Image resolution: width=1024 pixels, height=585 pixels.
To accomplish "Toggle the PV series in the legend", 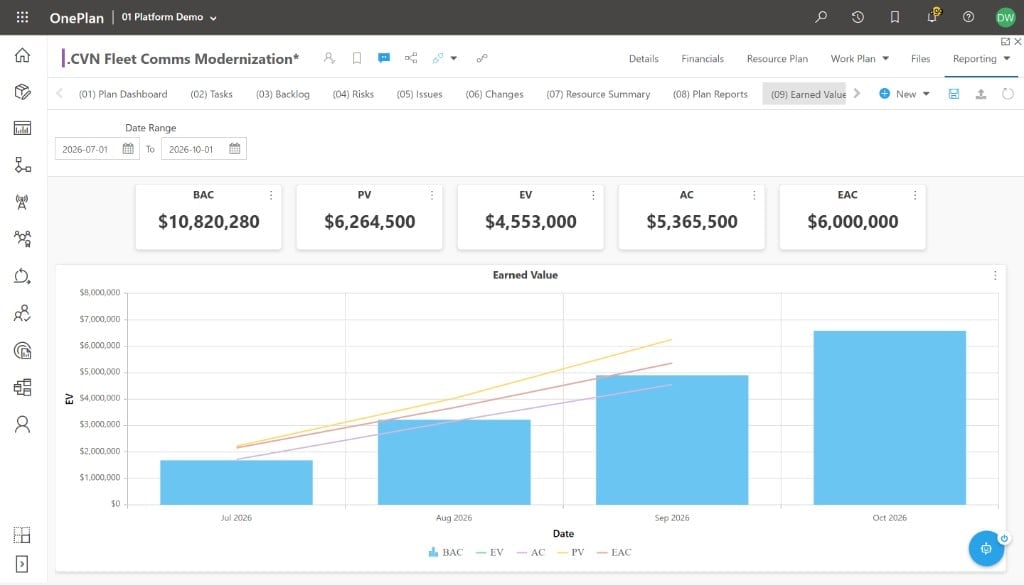I will click(571, 552).
